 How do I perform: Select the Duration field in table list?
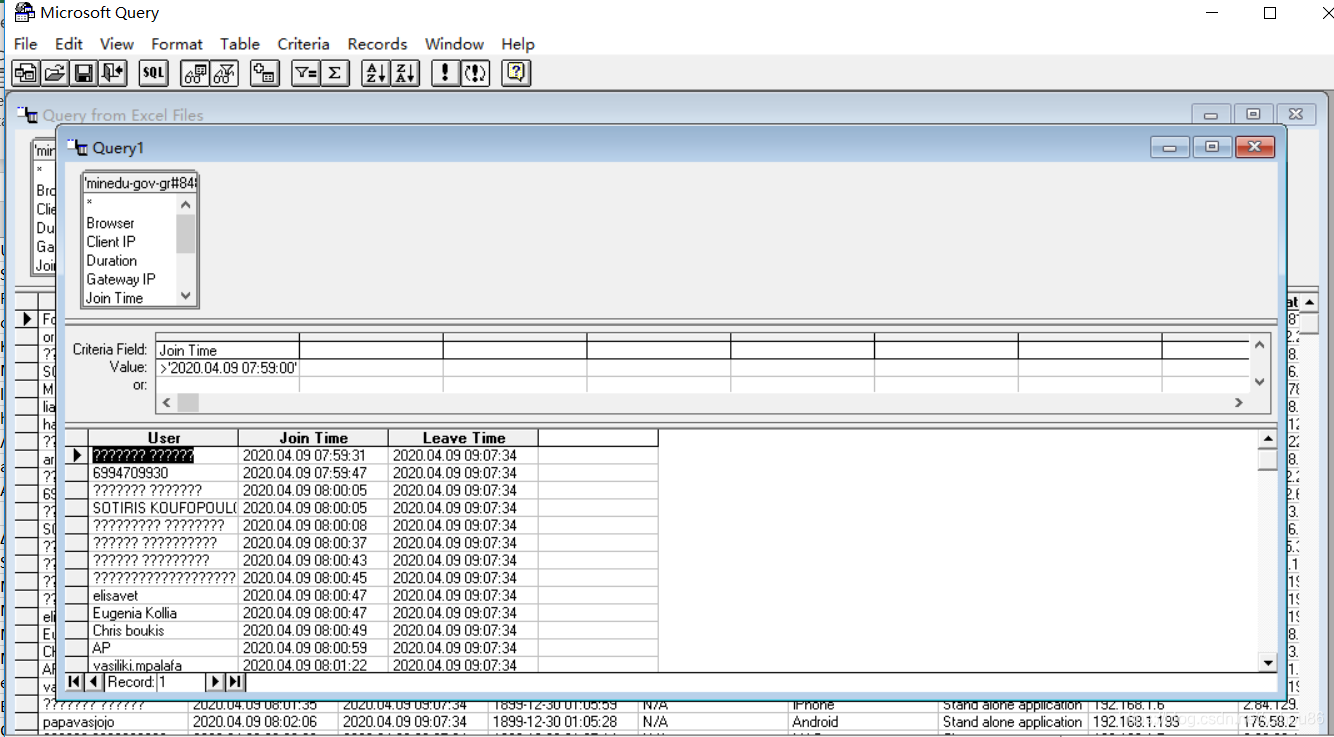(x=112, y=260)
